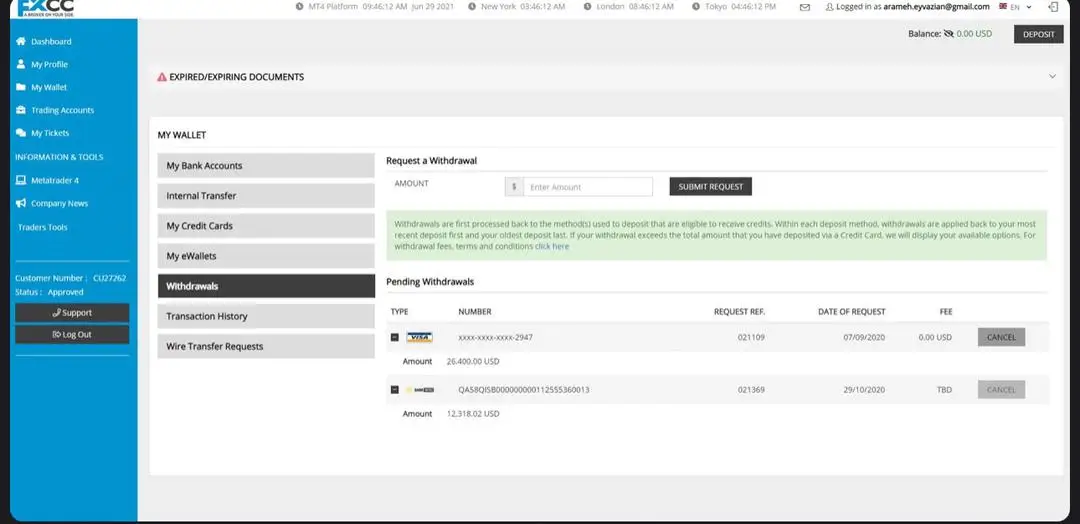Screen dimensions: 1080x524
Task: Click the request reference 021109
Action: [x=751, y=337]
